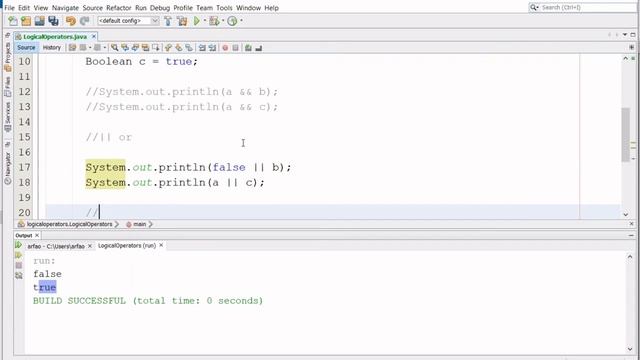Viewport: 640px width, 360px height.
Task: Click the Open Project icon
Action: (x=40, y=21)
